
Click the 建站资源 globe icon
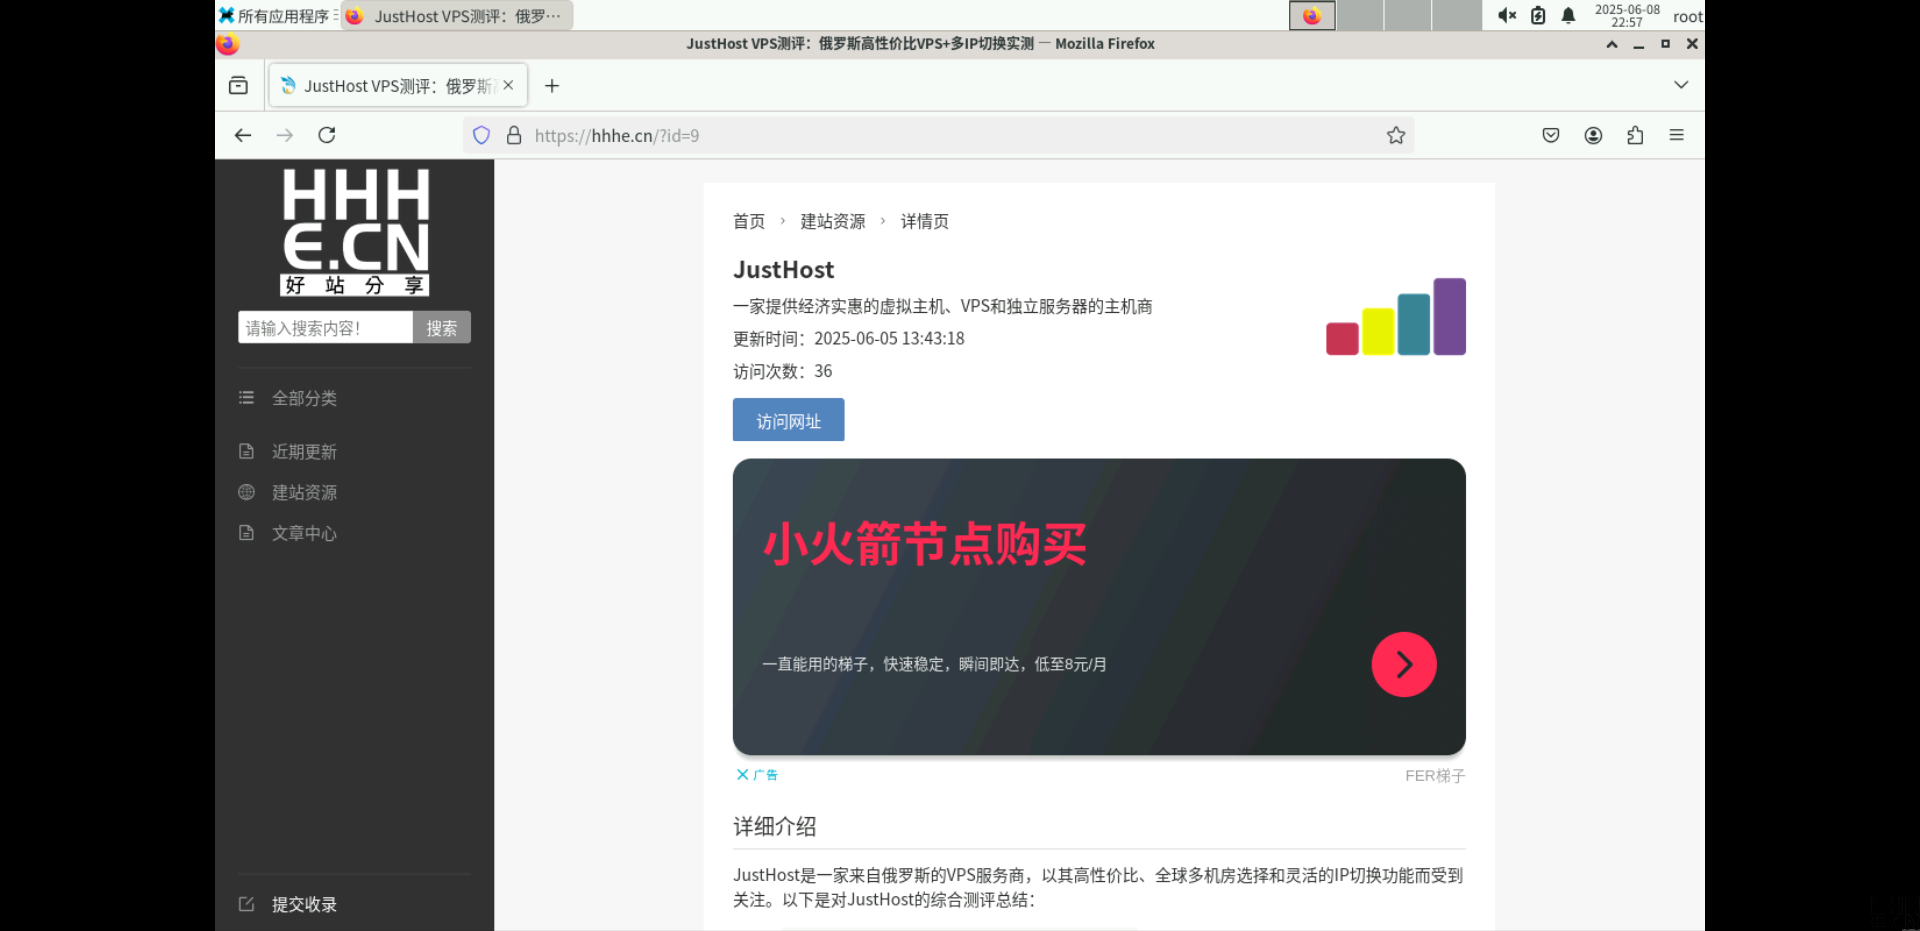tap(246, 492)
